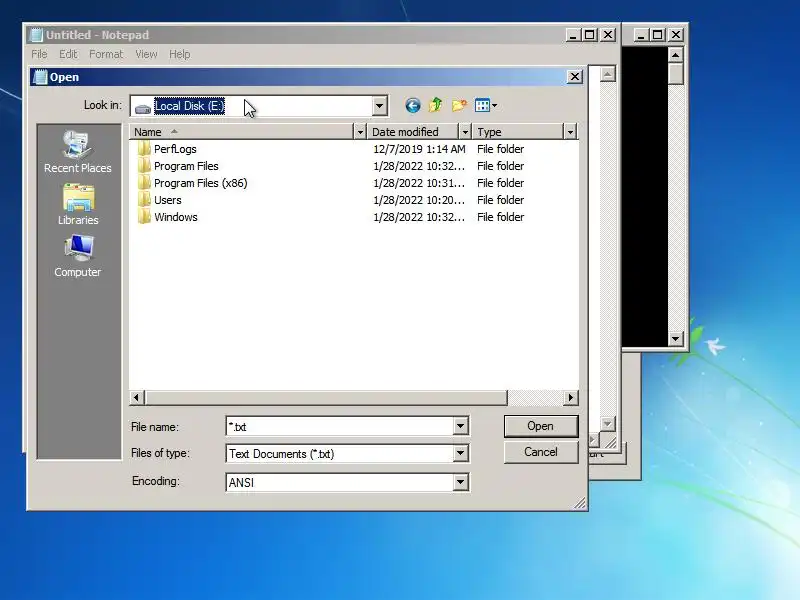This screenshot has width=800, height=600.
Task: Open the Format menu in Notepad
Action: [106, 54]
